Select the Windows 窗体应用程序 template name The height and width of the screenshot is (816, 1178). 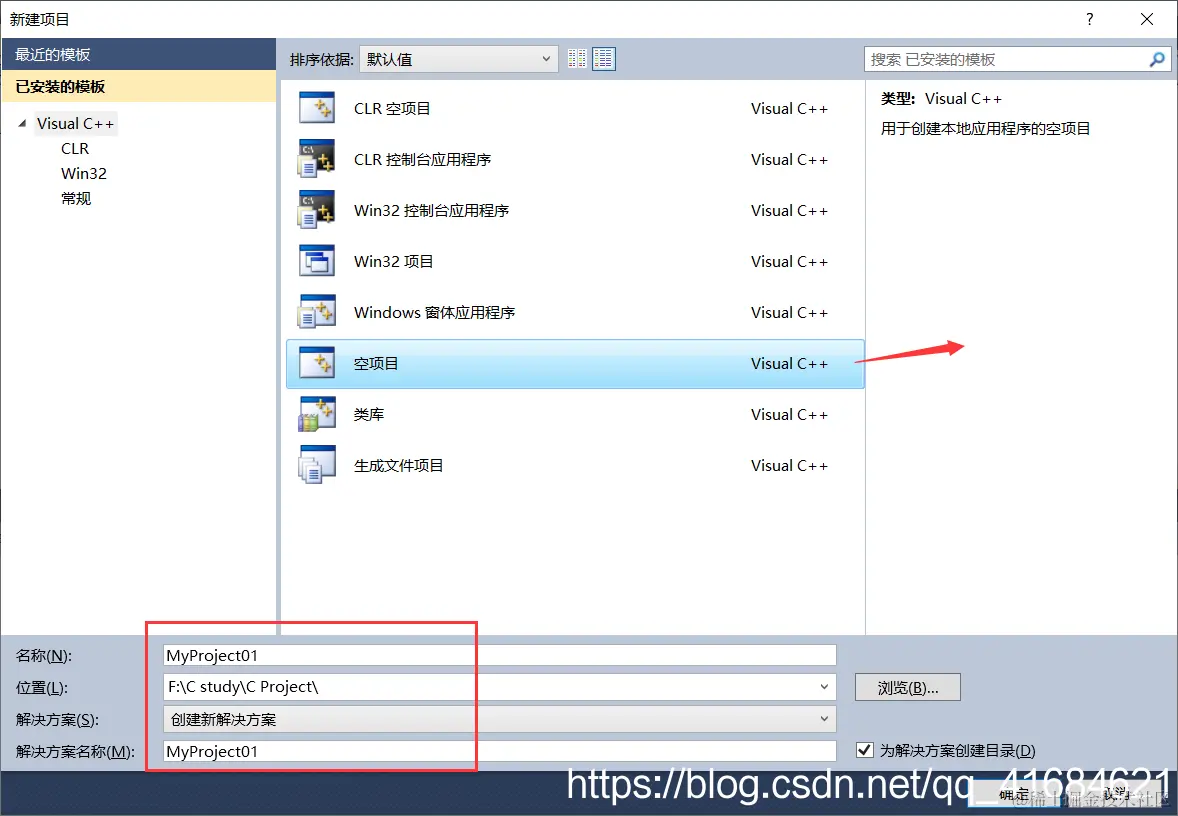tap(434, 313)
